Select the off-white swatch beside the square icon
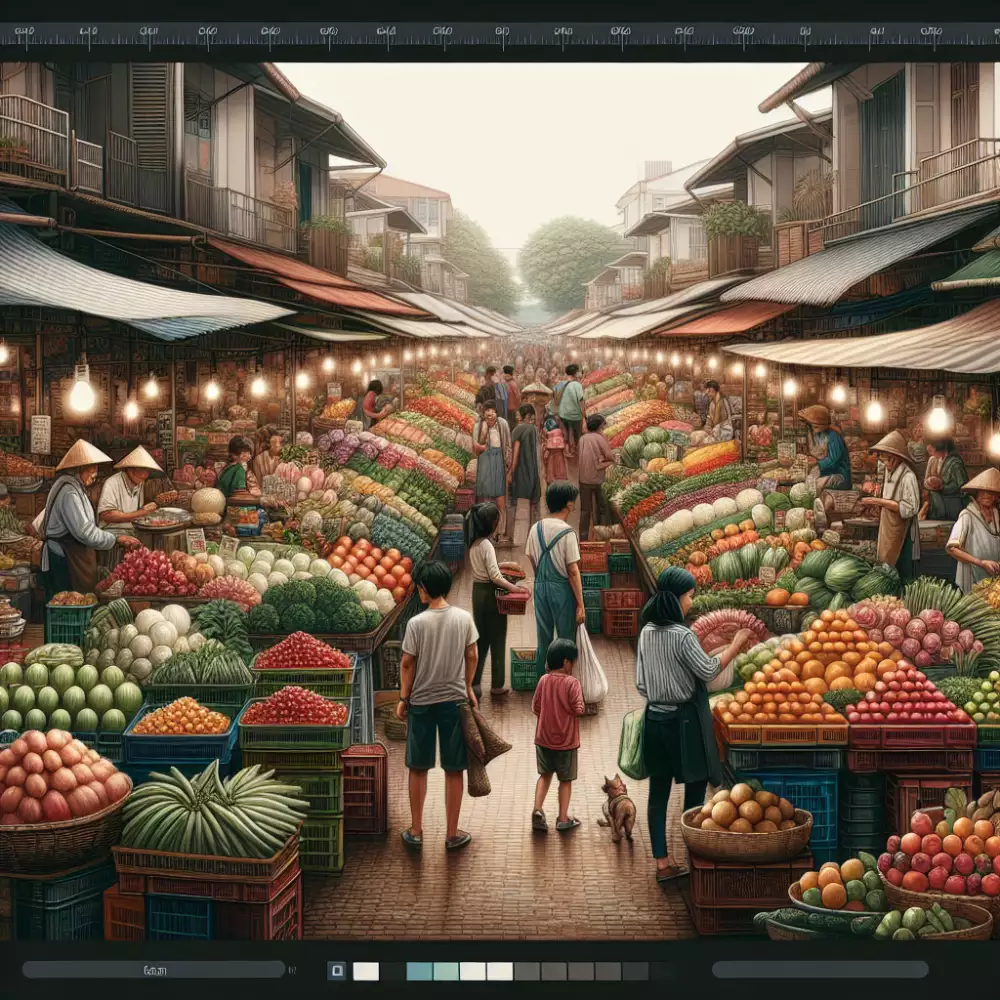The width and height of the screenshot is (1000, 1000). (x=366, y=971)
